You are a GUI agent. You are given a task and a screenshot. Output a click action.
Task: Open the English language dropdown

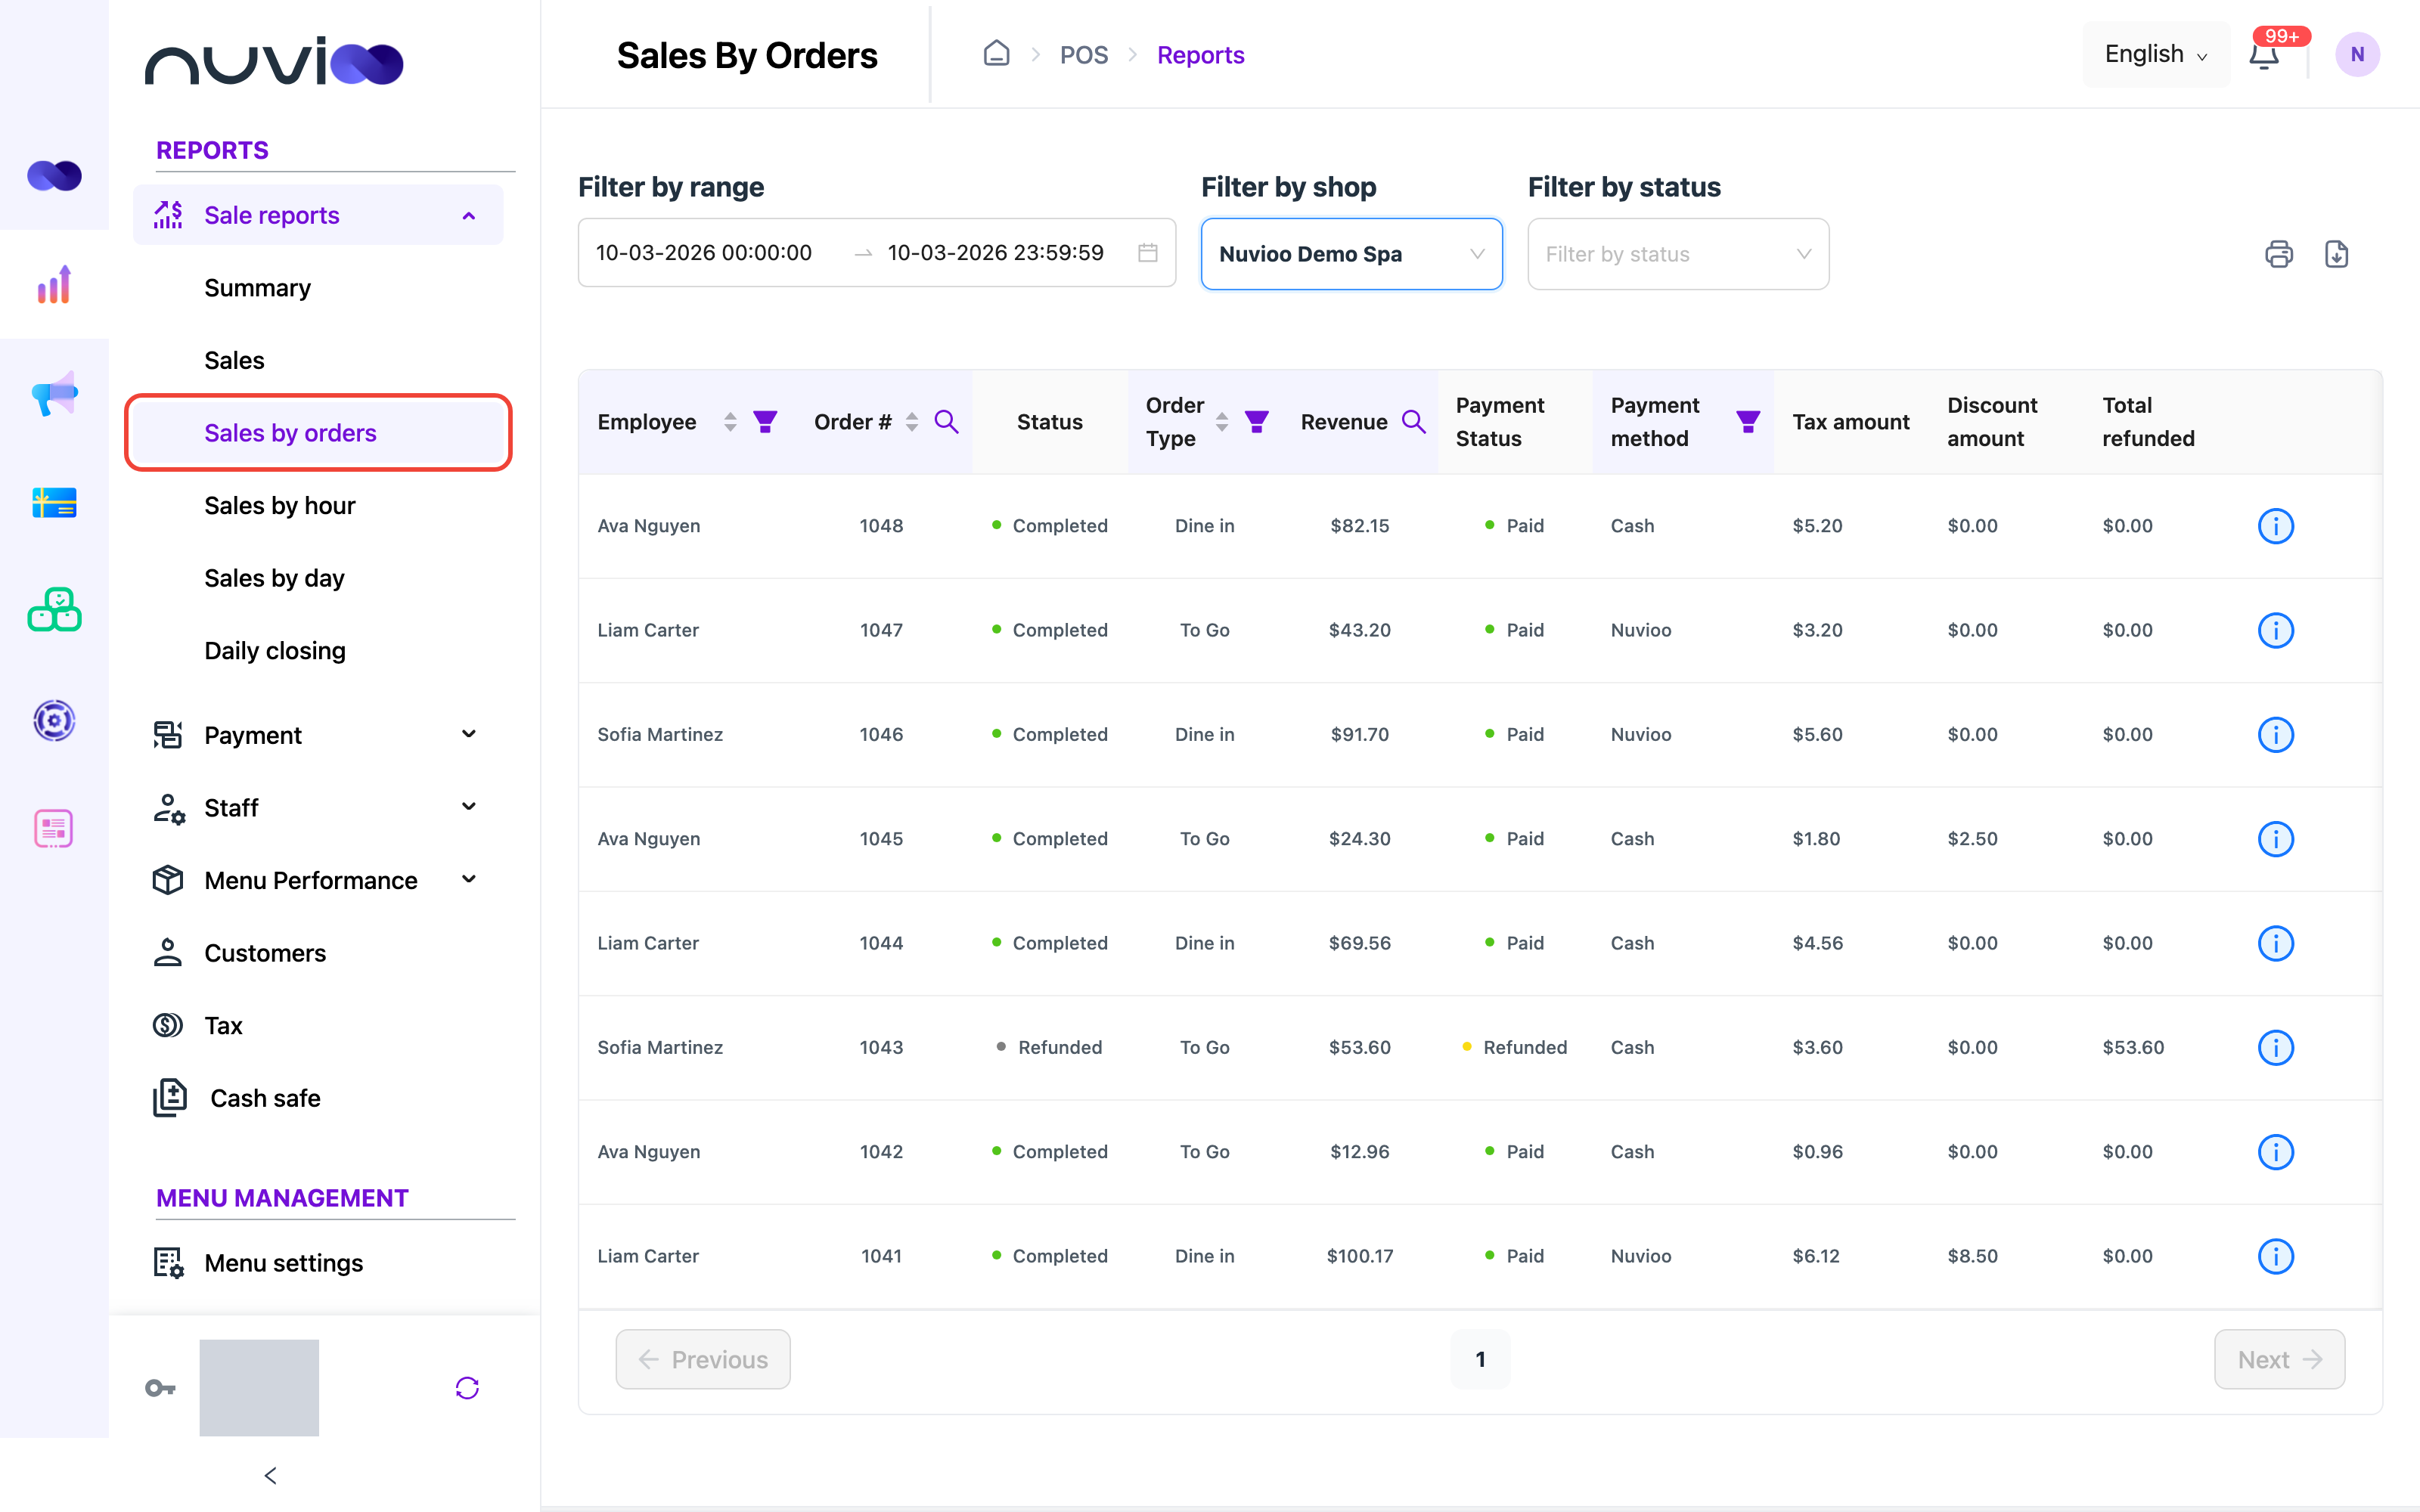[x=2156, y=54]
